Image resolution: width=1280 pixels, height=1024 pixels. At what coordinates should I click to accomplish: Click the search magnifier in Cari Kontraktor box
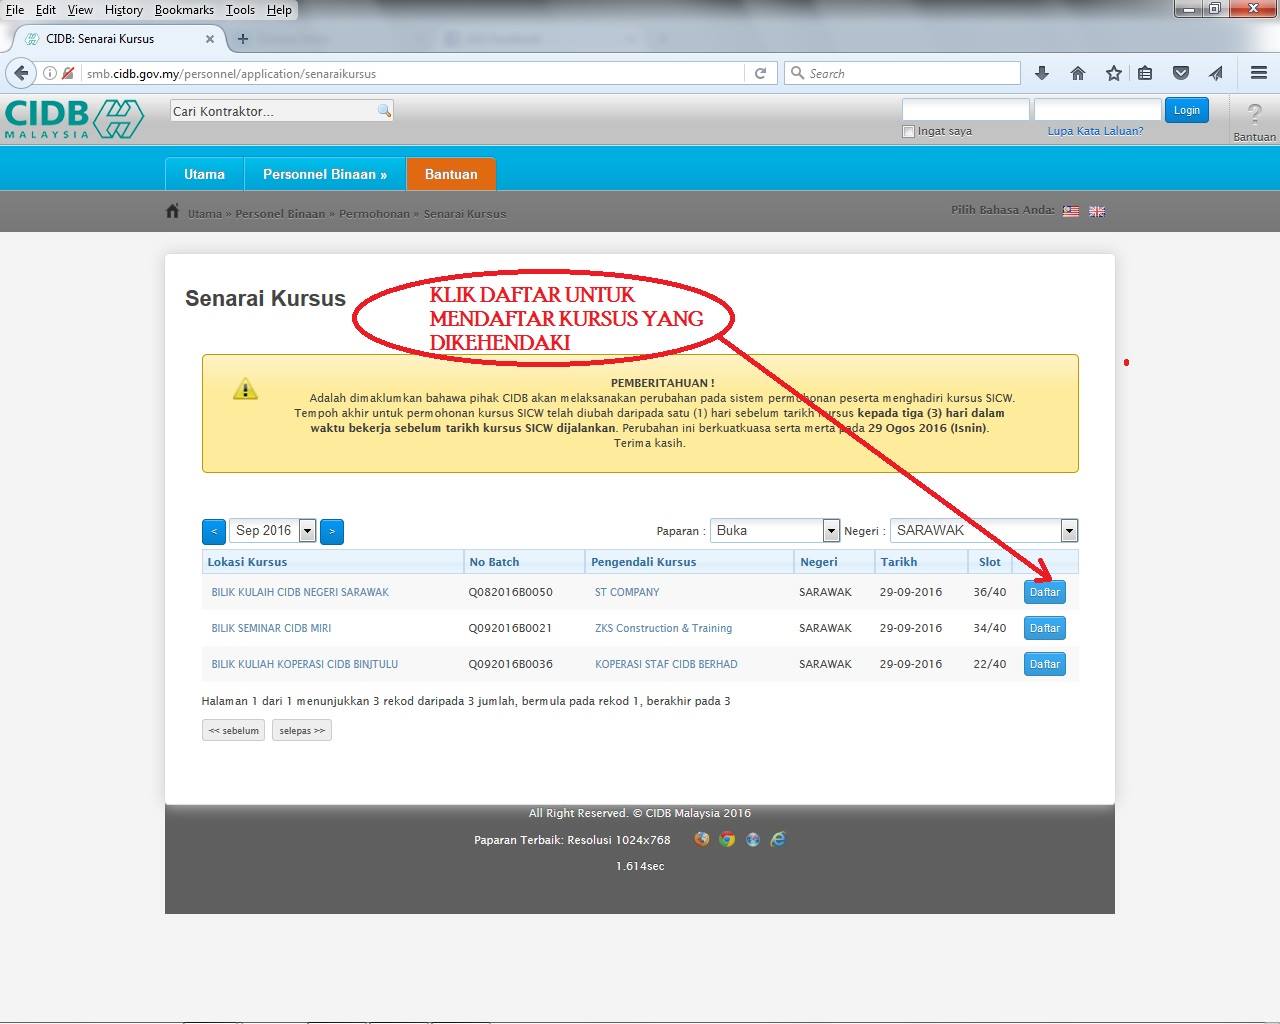point(384,111)
